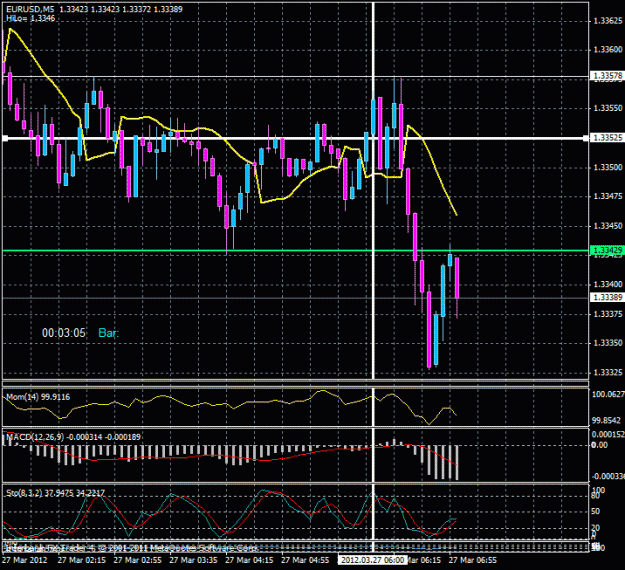Click the 1.33325 price axis value

(608, 372)
